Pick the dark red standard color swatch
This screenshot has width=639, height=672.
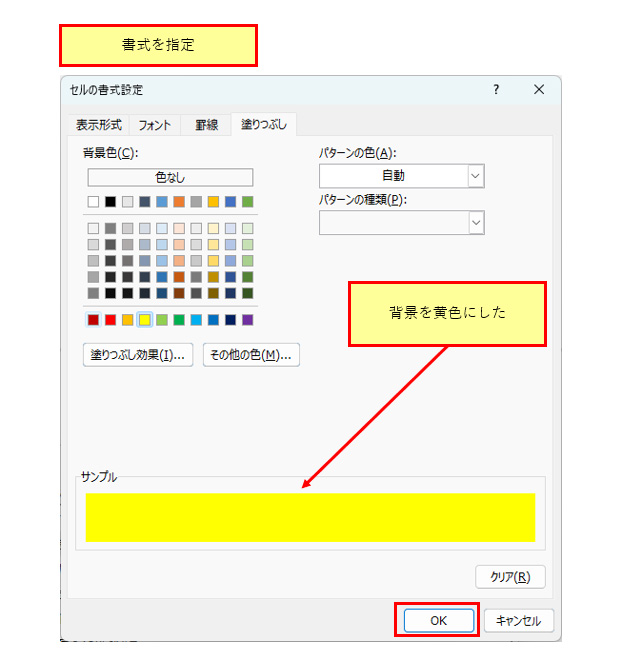point(94,320)
